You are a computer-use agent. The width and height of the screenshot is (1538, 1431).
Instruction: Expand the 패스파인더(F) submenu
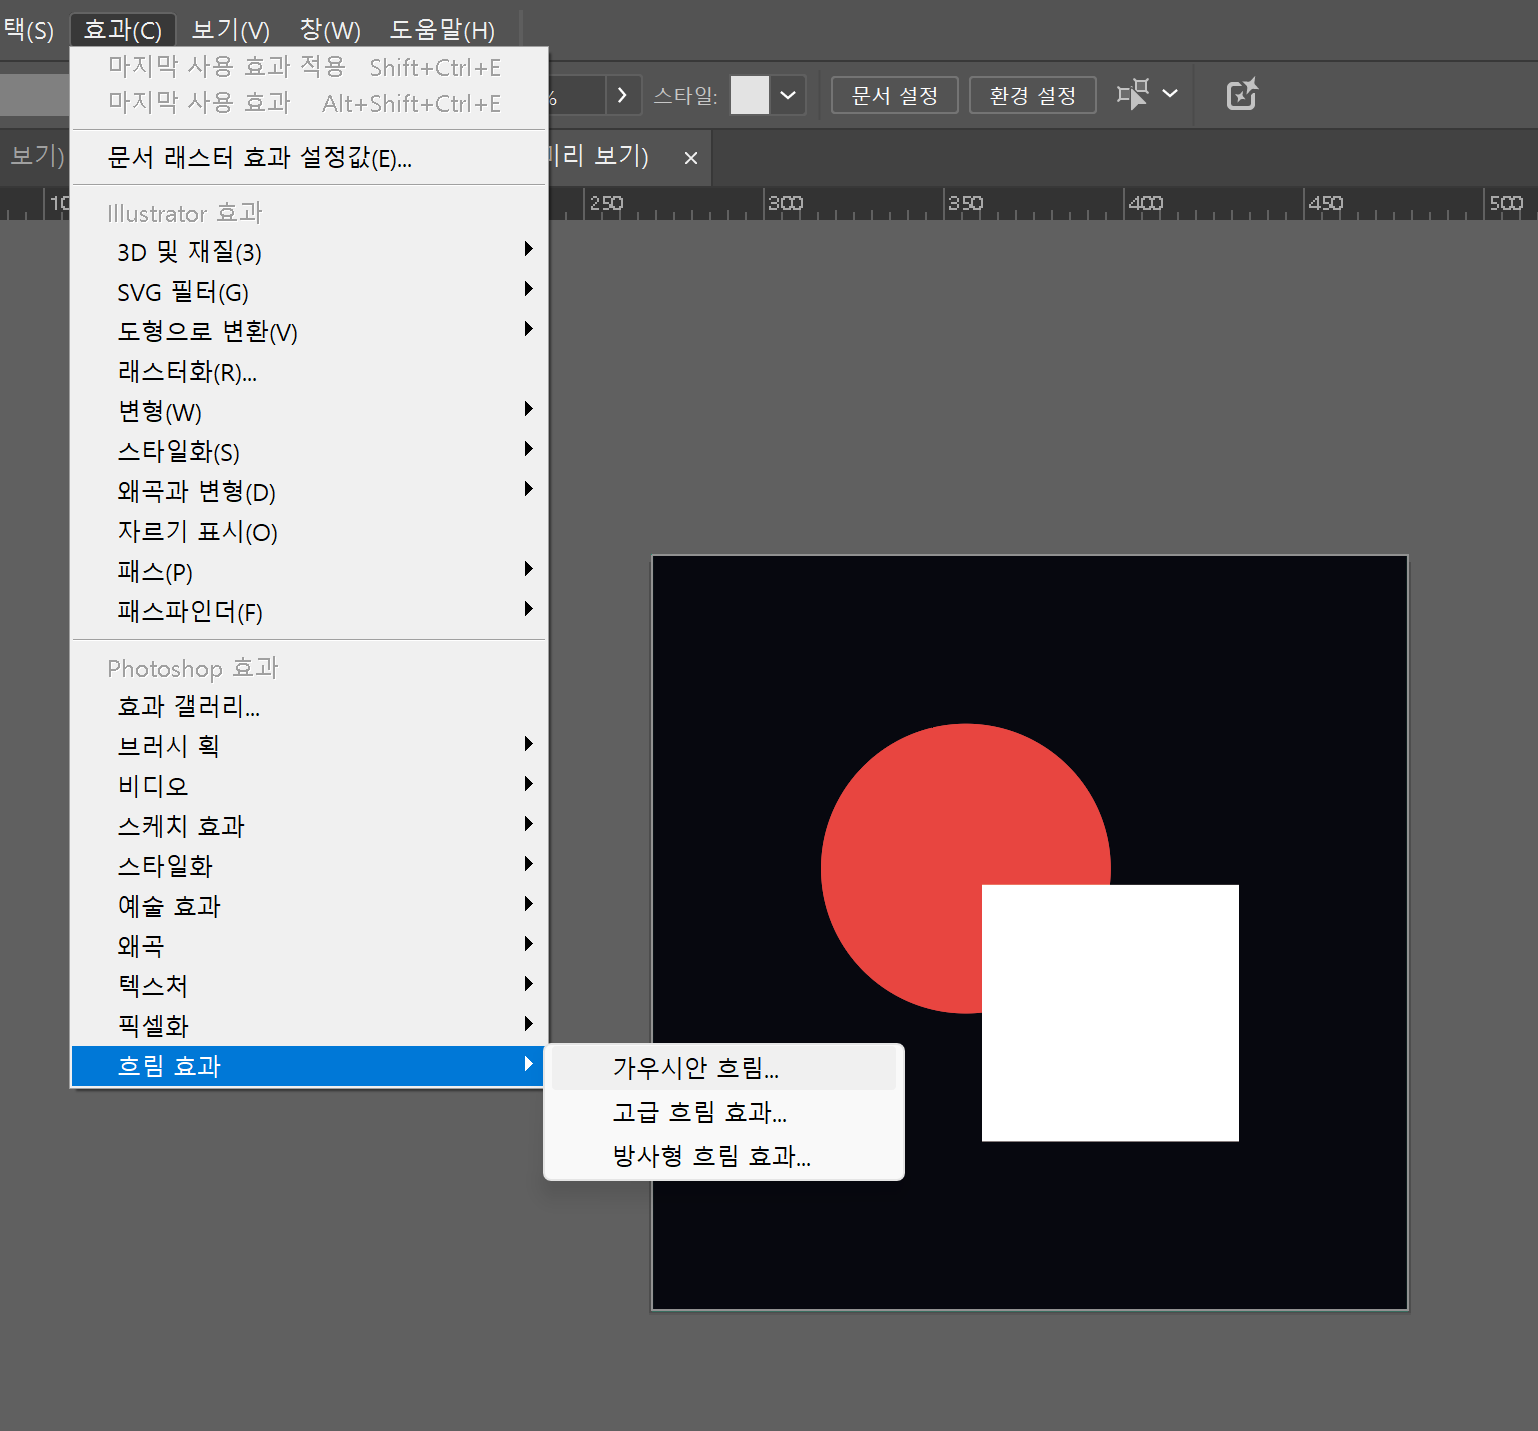click(309, 612)
